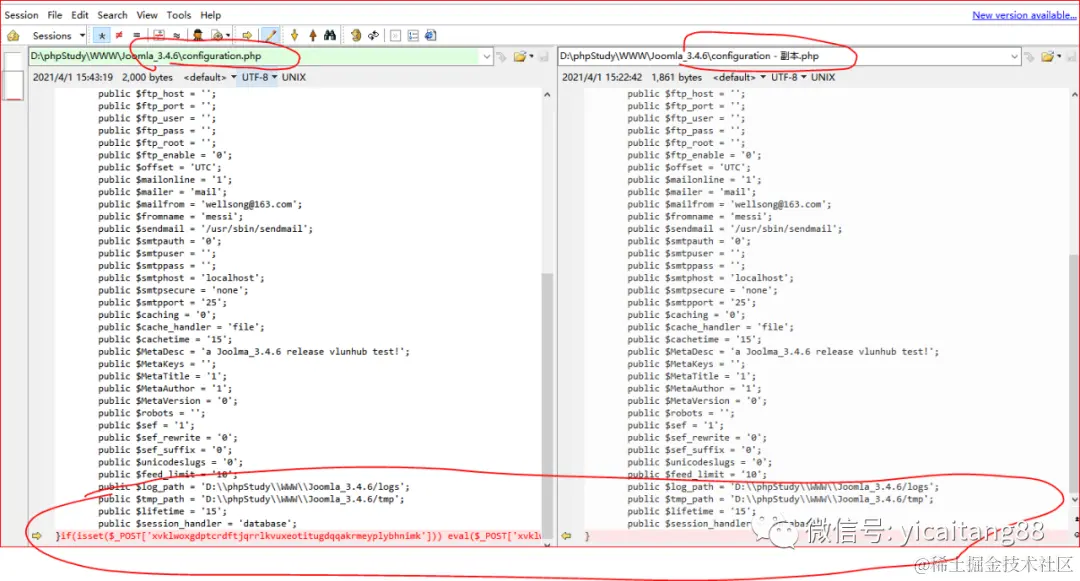1080x581 pixels.
Task: Toggle Show Differences not-equal filter
Action: (x=119, y=35)
